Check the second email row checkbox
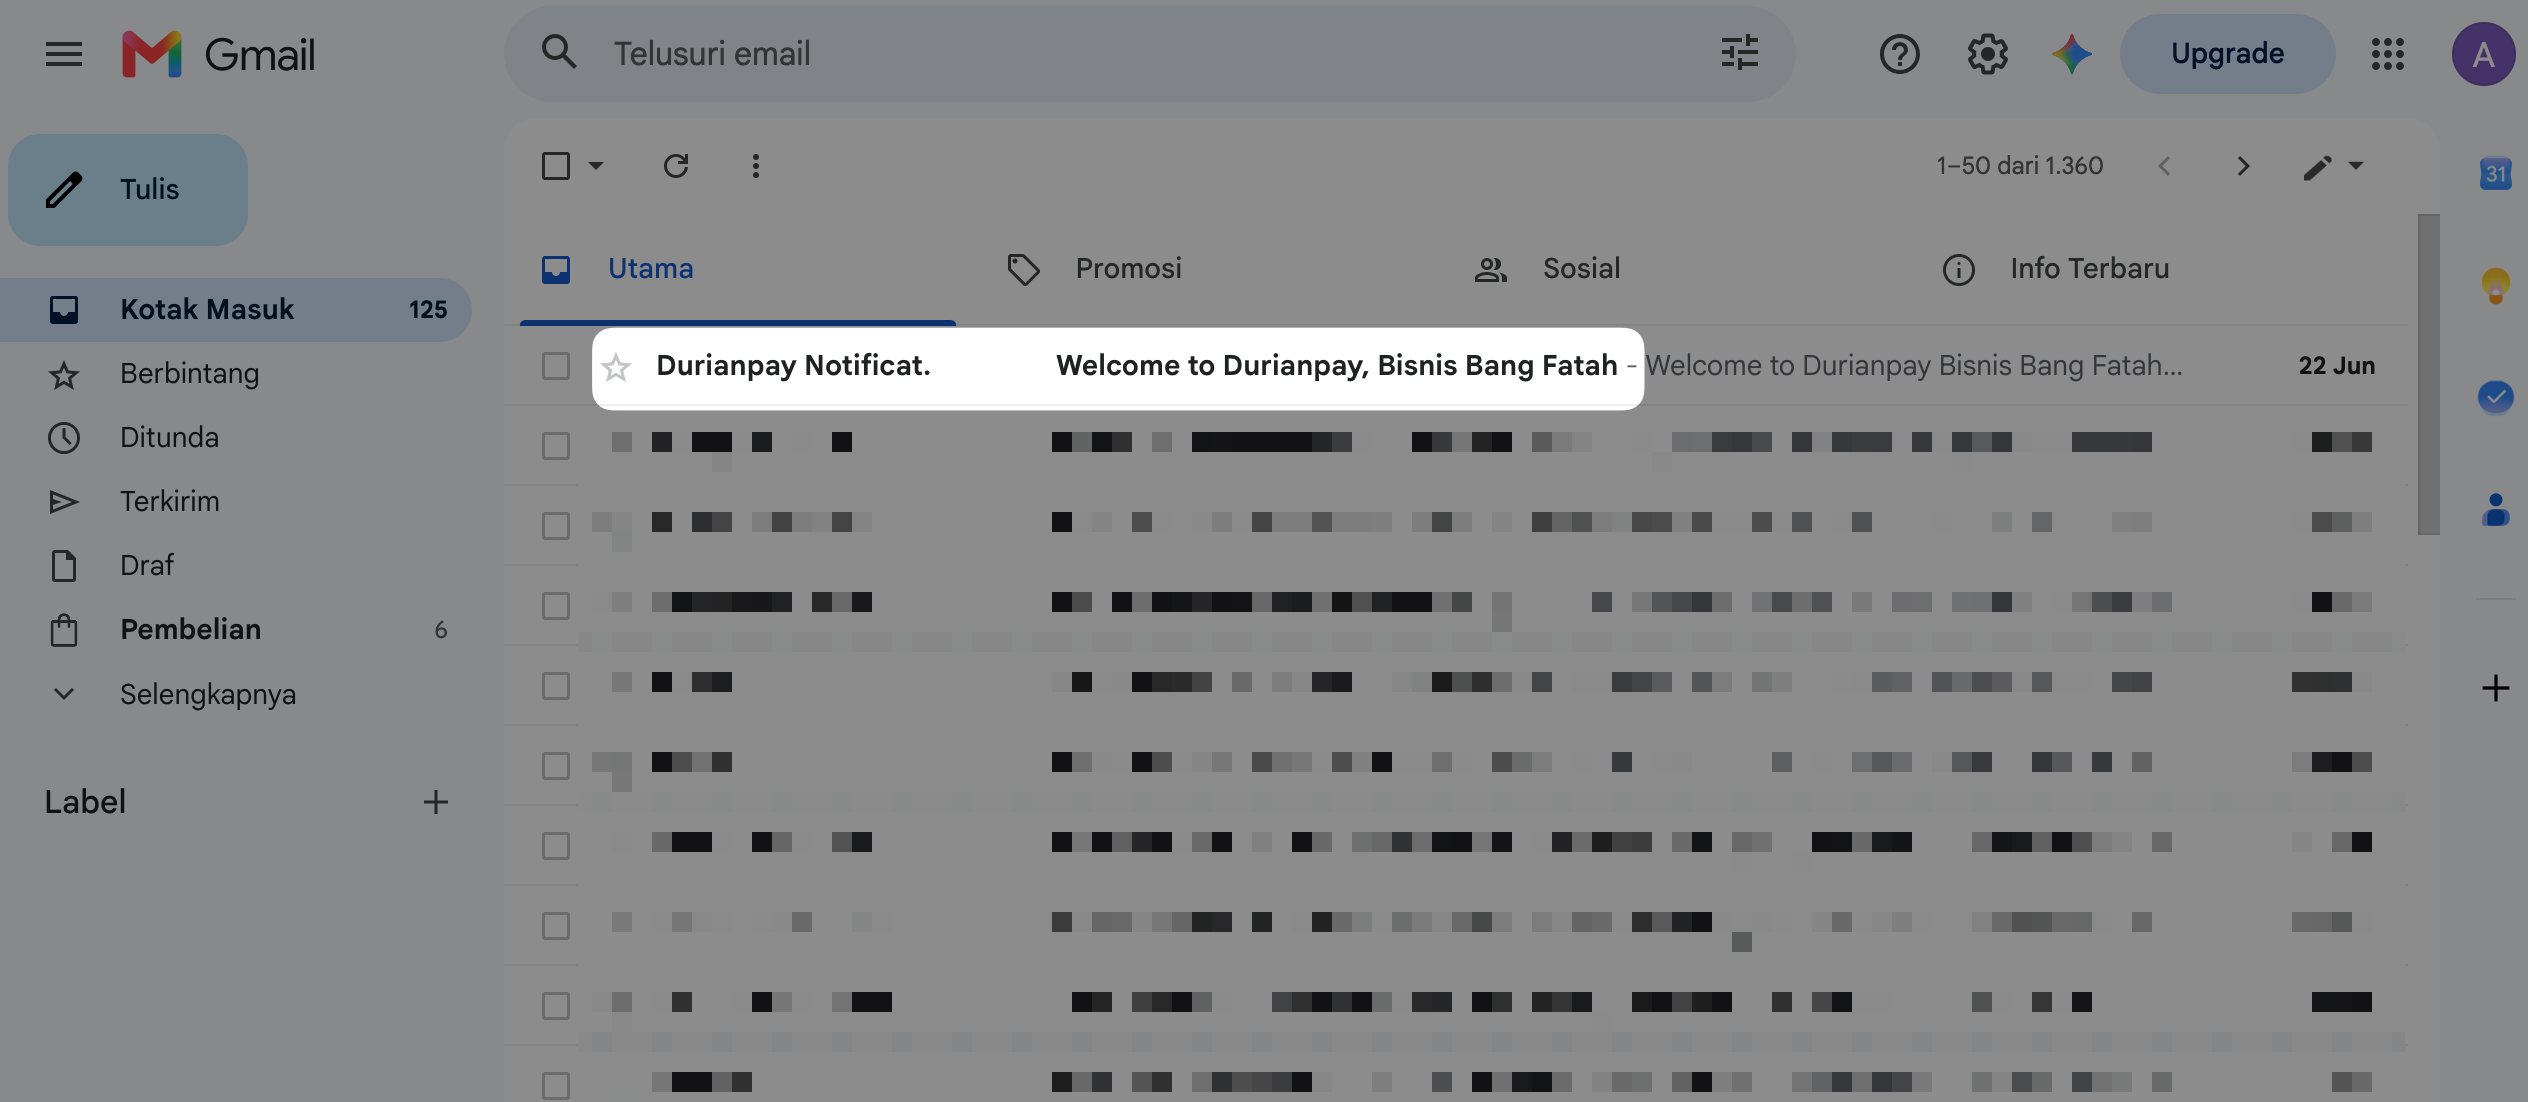This screenshot has height=1102, width=2528. [556, 446]
